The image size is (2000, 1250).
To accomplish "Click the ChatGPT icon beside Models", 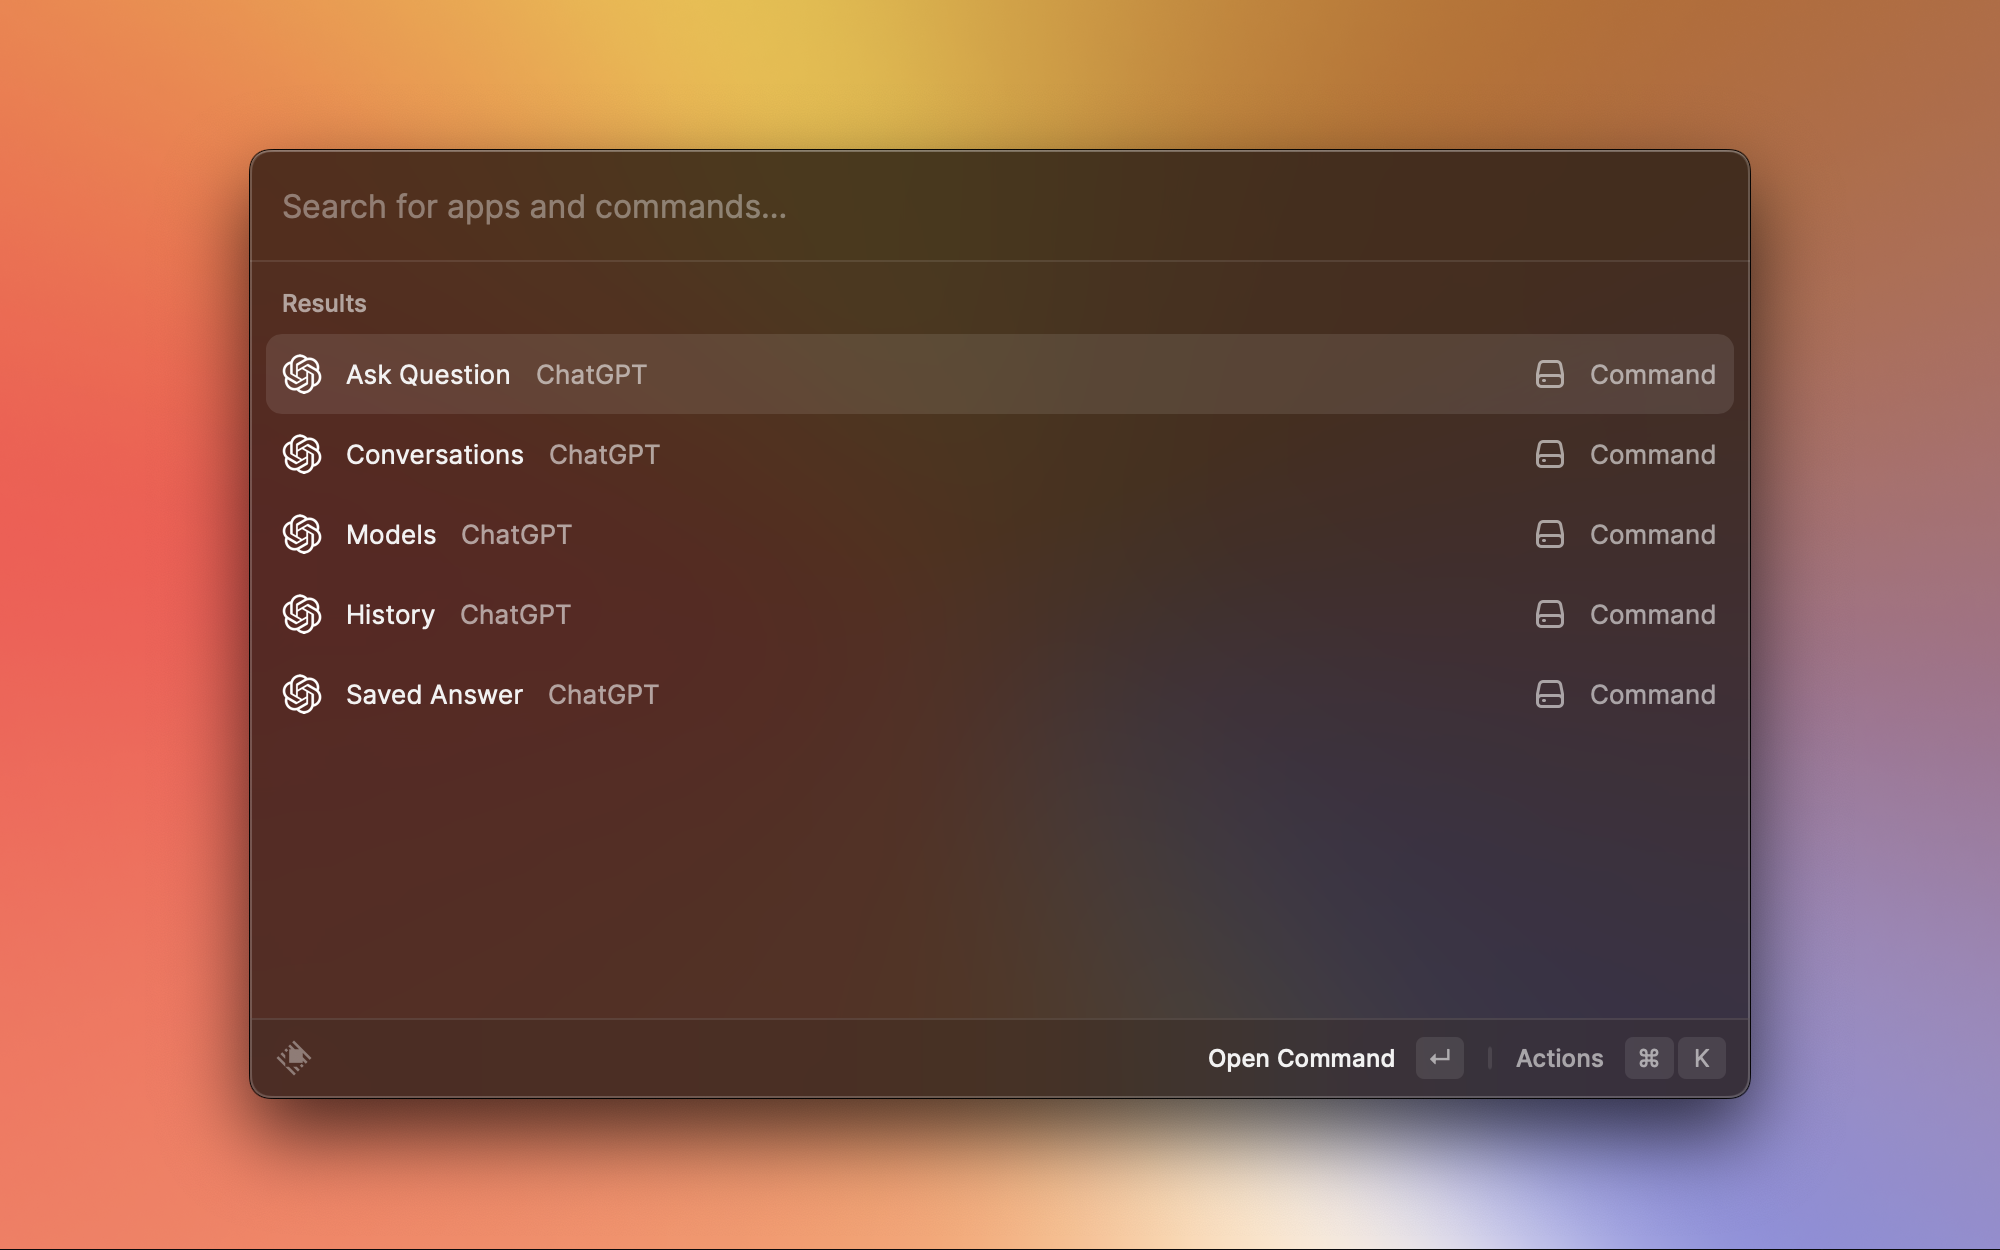I will (x=302, y=534).
